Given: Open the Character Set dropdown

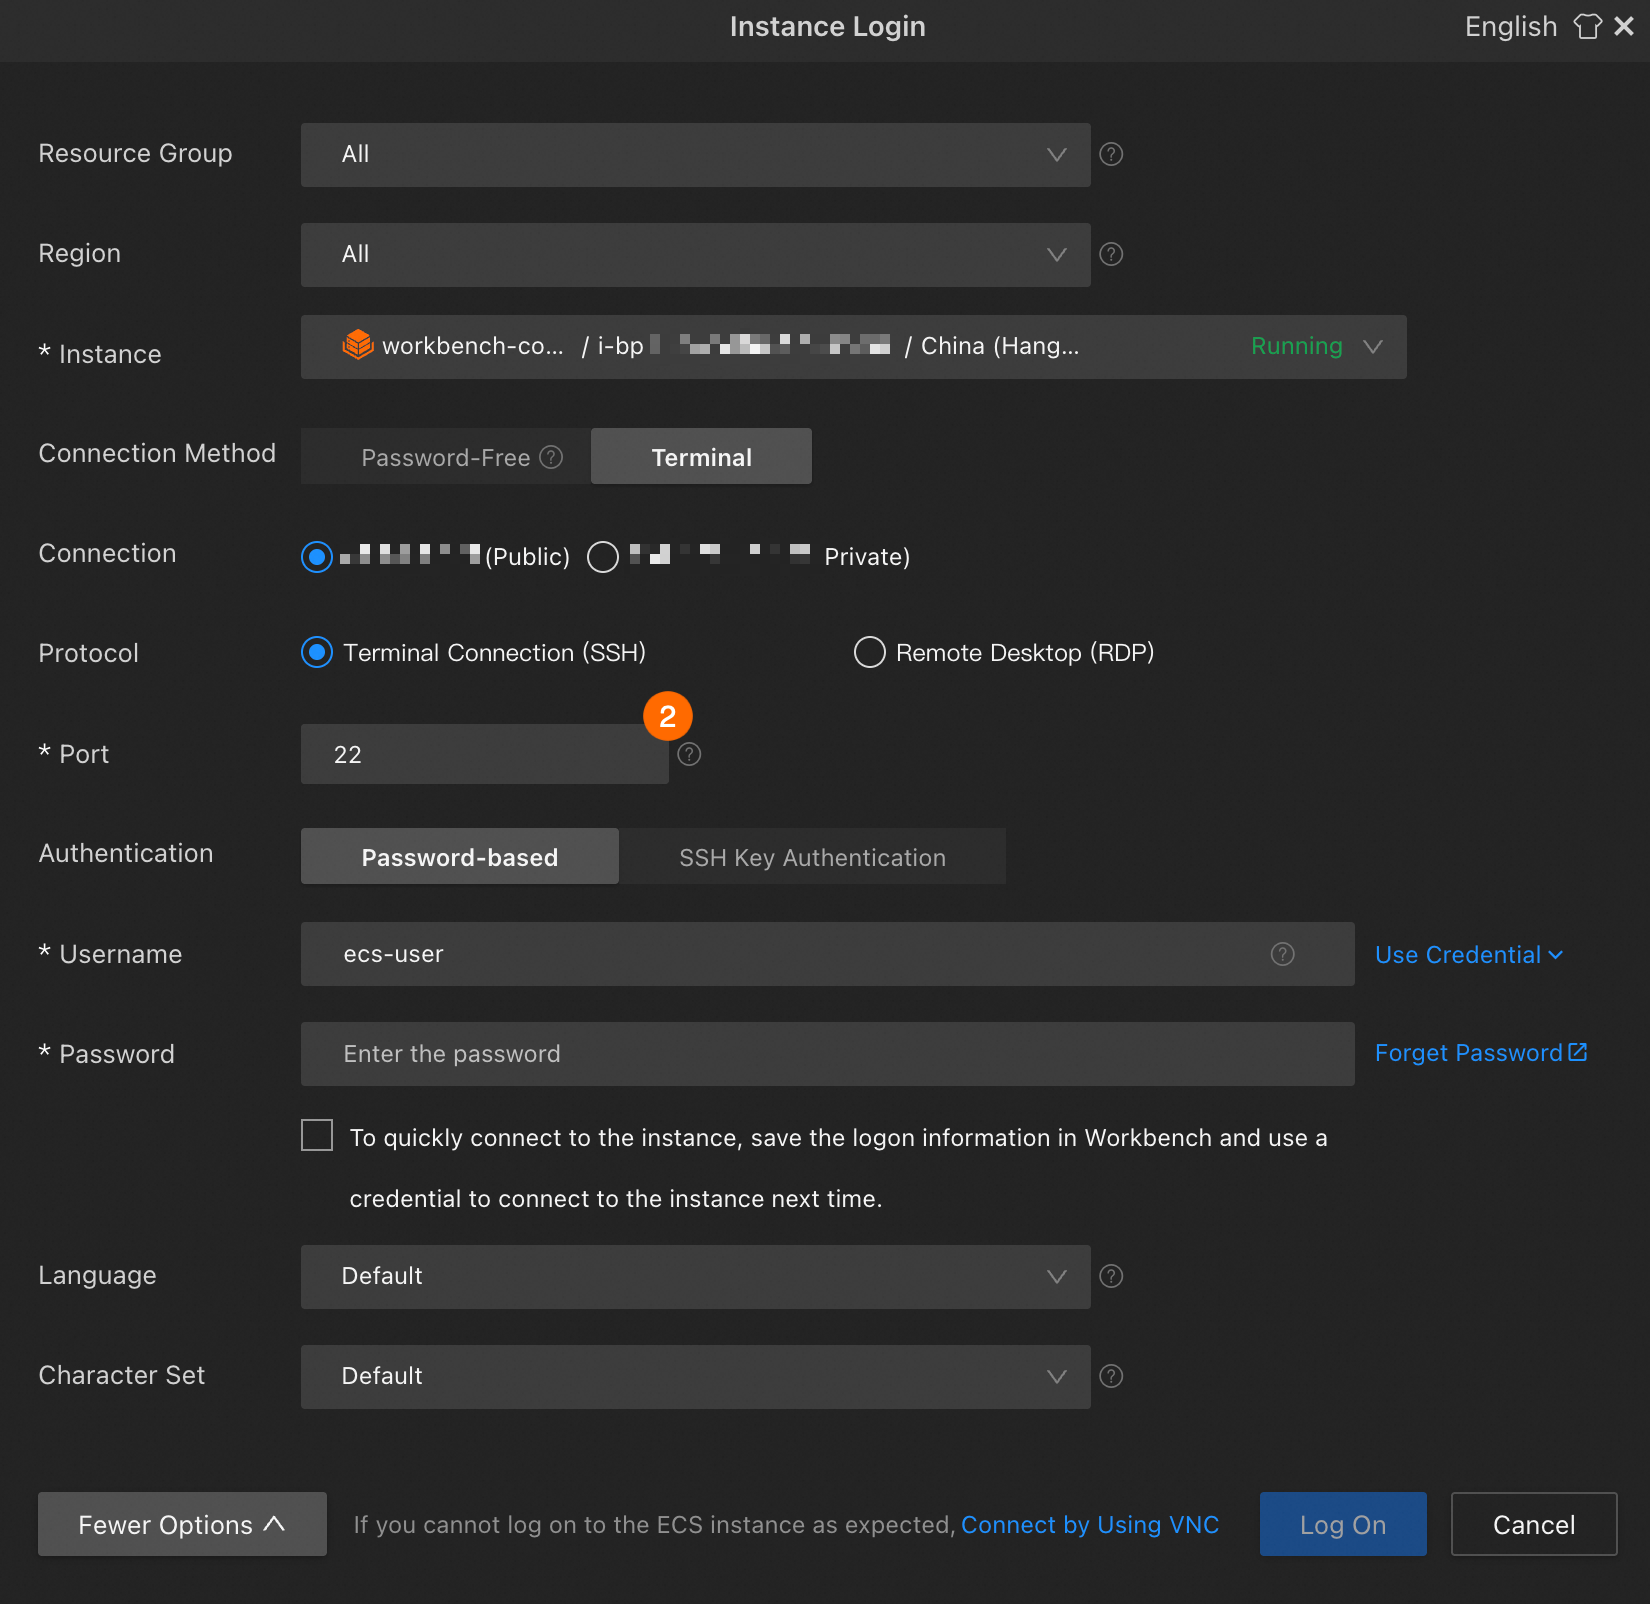Looking at the screenshot, I should pyautogui.click(x=695, y=1376).
